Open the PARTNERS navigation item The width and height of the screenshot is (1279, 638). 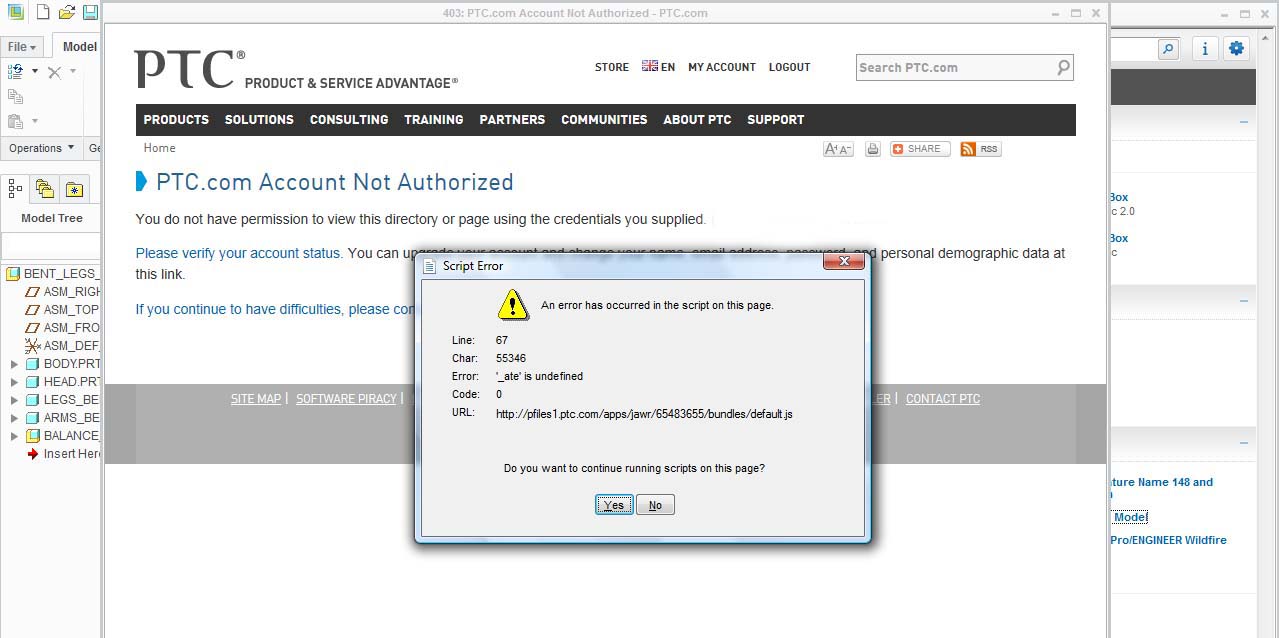pyautogui.click(x=512, y=119)
